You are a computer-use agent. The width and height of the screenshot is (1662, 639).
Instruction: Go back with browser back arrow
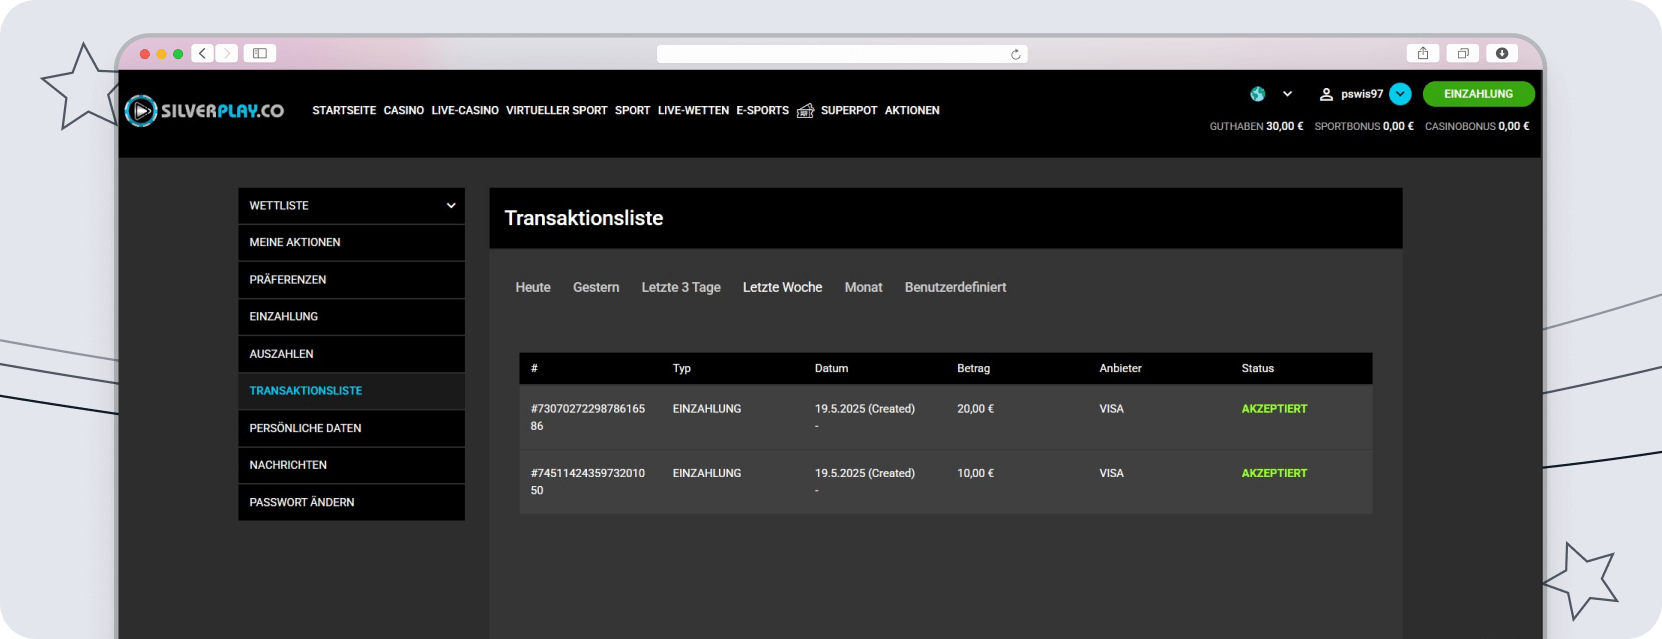[x=202, y=53]
